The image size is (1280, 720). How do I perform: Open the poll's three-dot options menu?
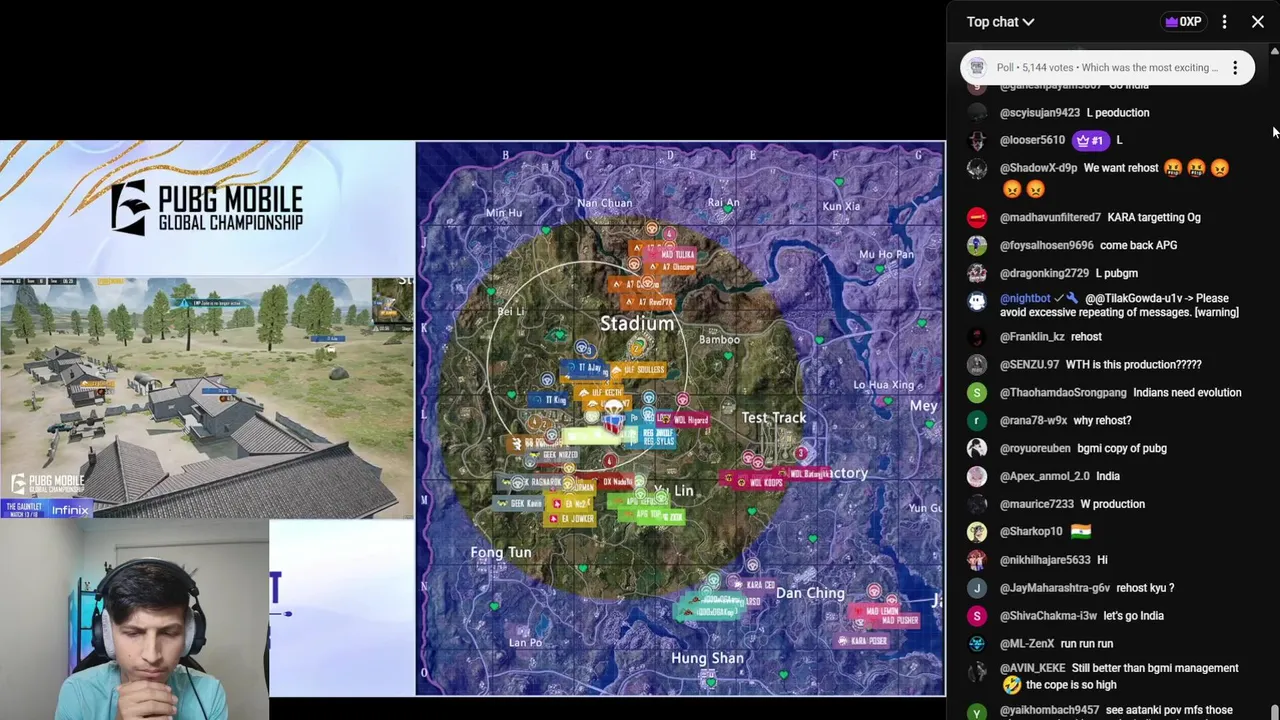coord(1235,68)
